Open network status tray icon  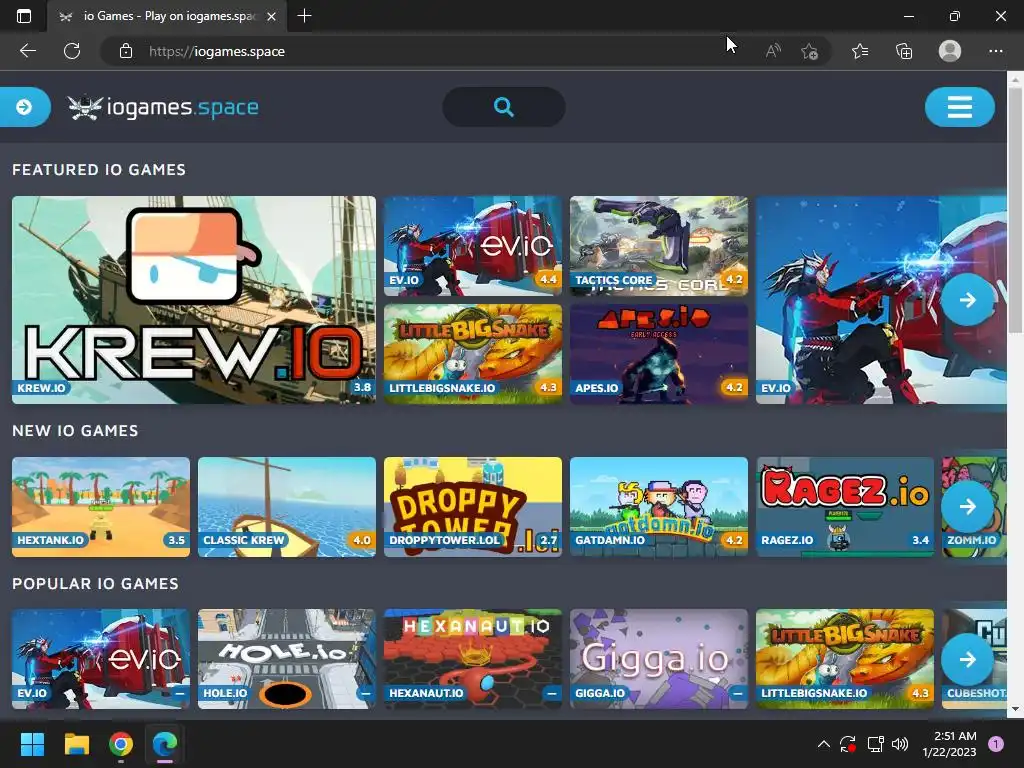click(875, 744)
